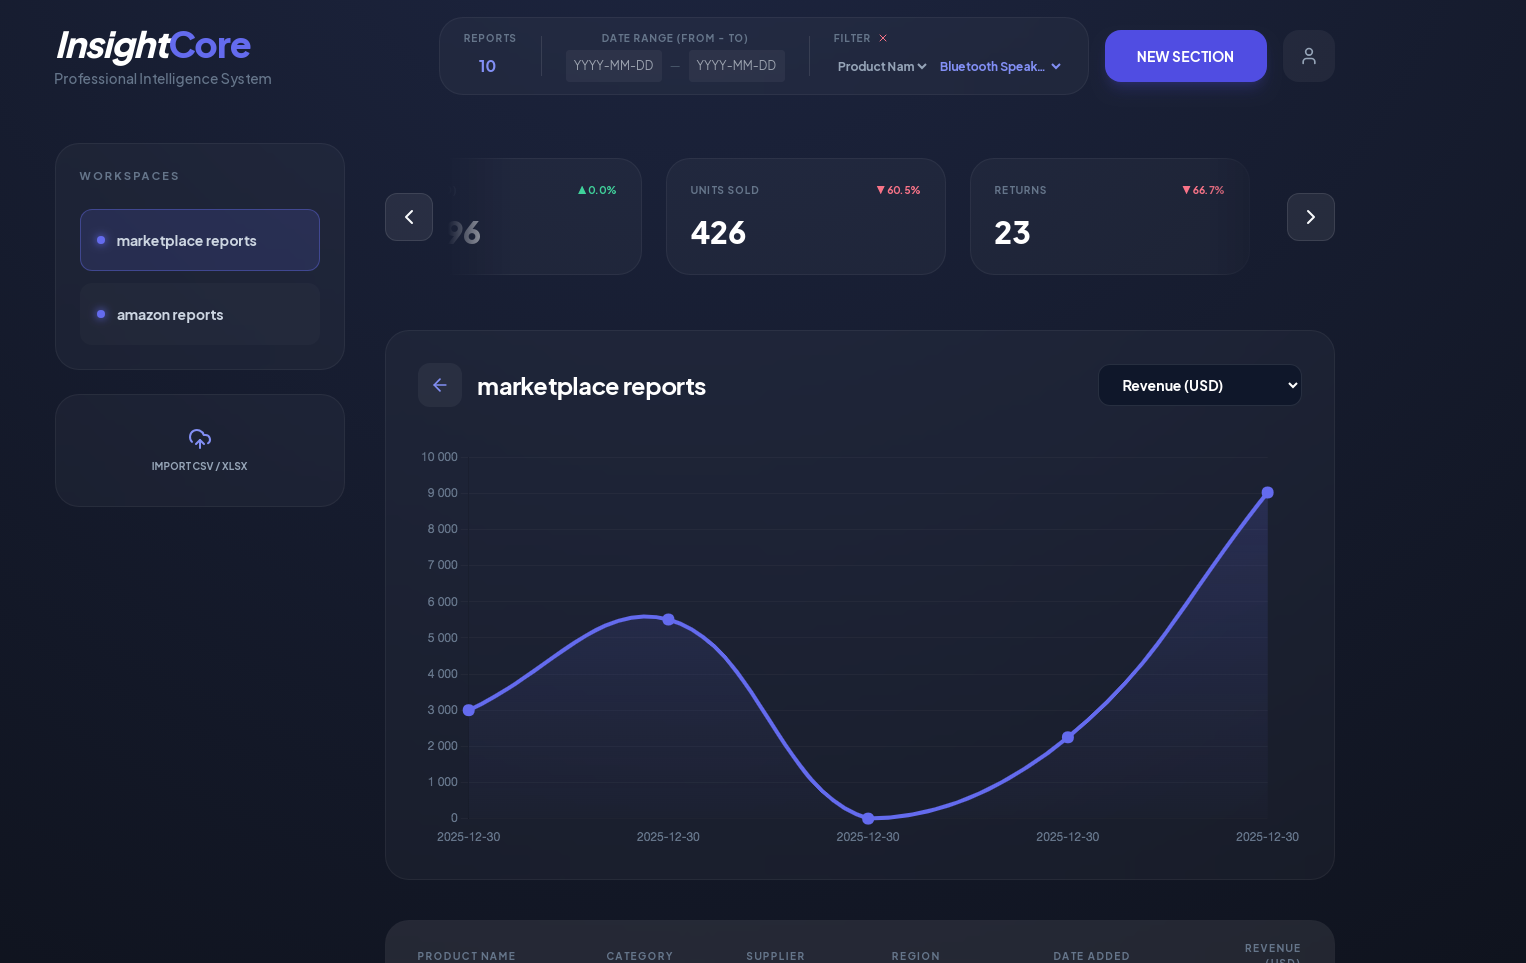Open the Product Name filter field dropdown
Image resolution: width=1526 pixels, height=963 pixels.
tap(882, 66)
